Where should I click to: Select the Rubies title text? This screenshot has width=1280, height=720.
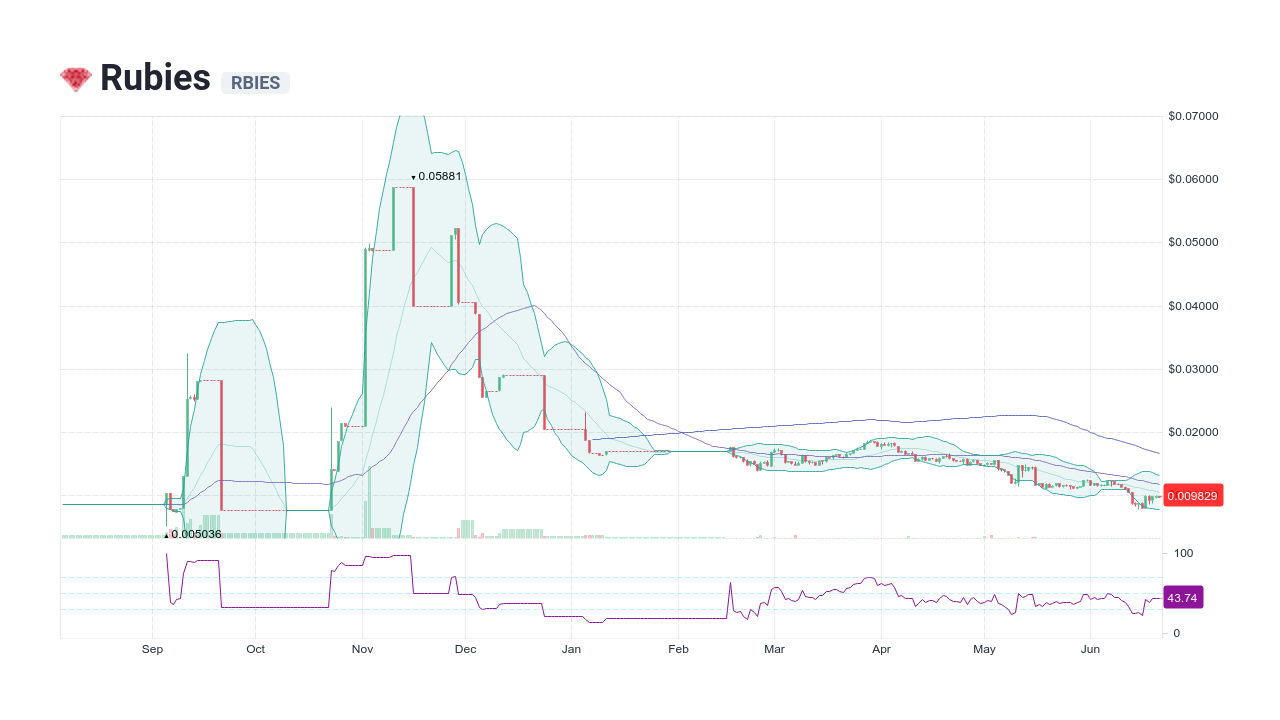[x=154, y=78]
